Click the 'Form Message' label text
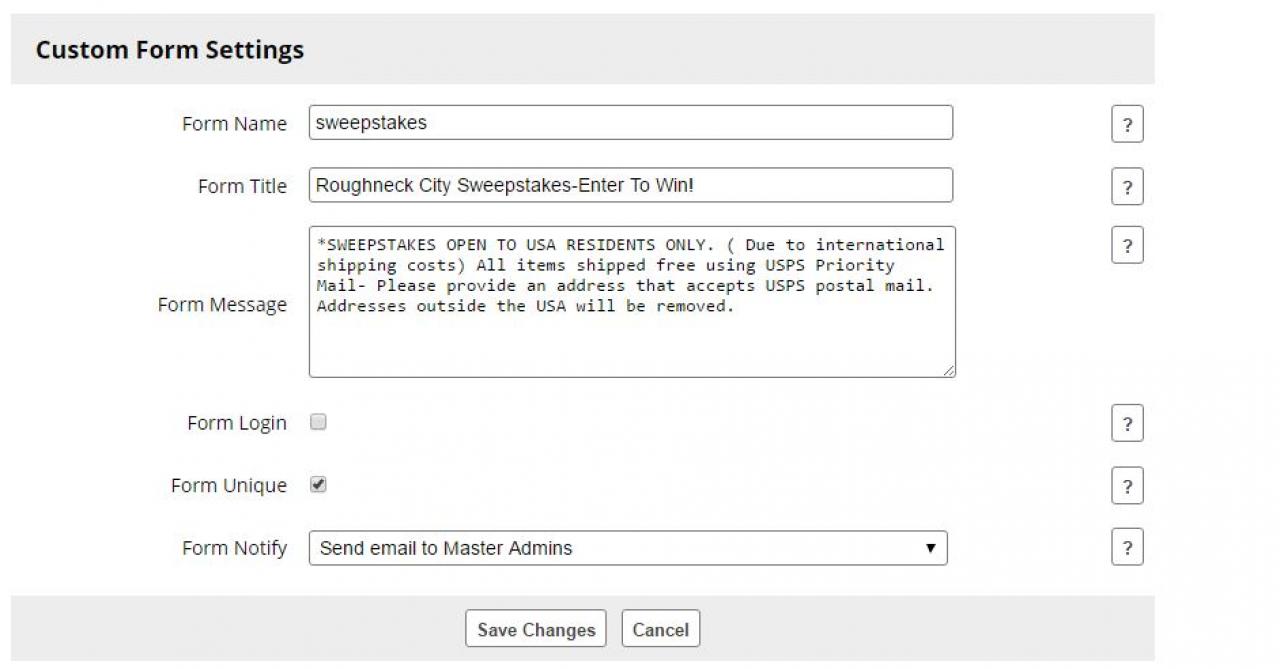This screenshot has width=1280, height=669. pyautogui.click(x=222, y=305)
